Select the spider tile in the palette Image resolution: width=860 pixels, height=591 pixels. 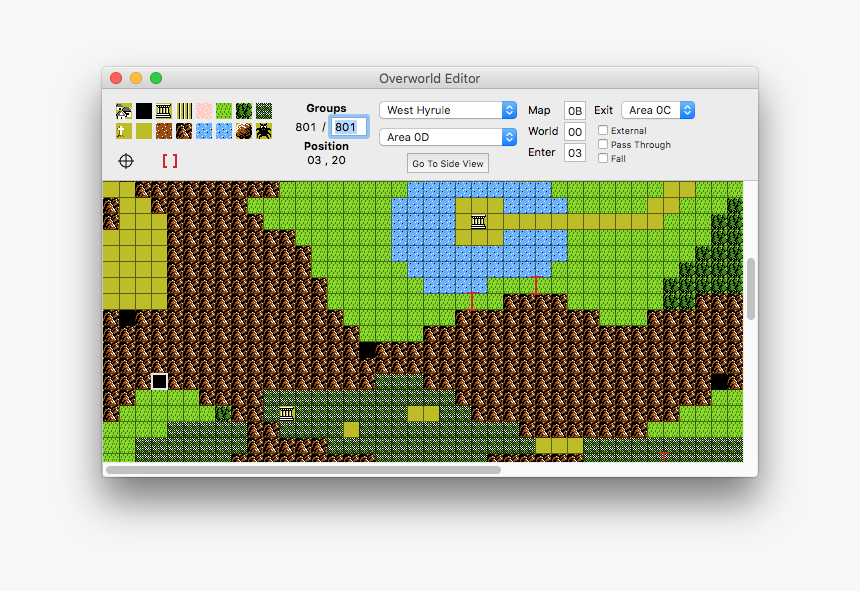pyautogui.click(x=262, y=131)
